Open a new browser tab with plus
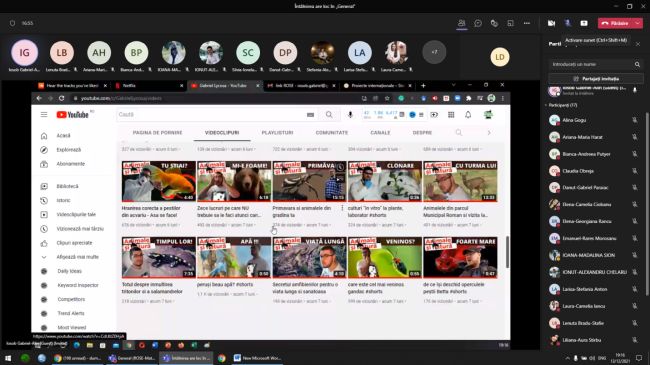The width and height of the screenshot is (650, 365). 423,85
